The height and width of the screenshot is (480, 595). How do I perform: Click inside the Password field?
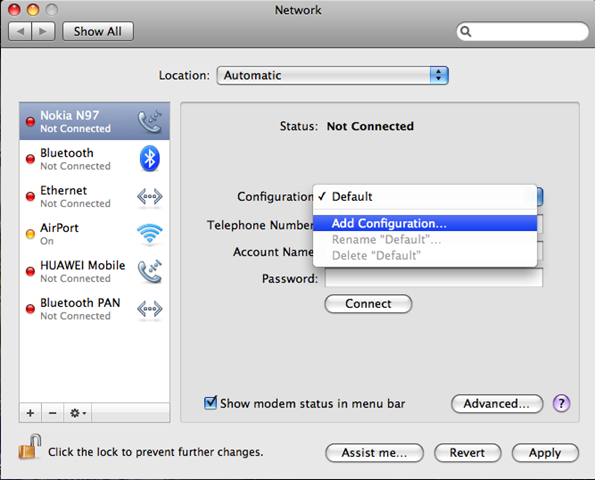pos(434,278)
